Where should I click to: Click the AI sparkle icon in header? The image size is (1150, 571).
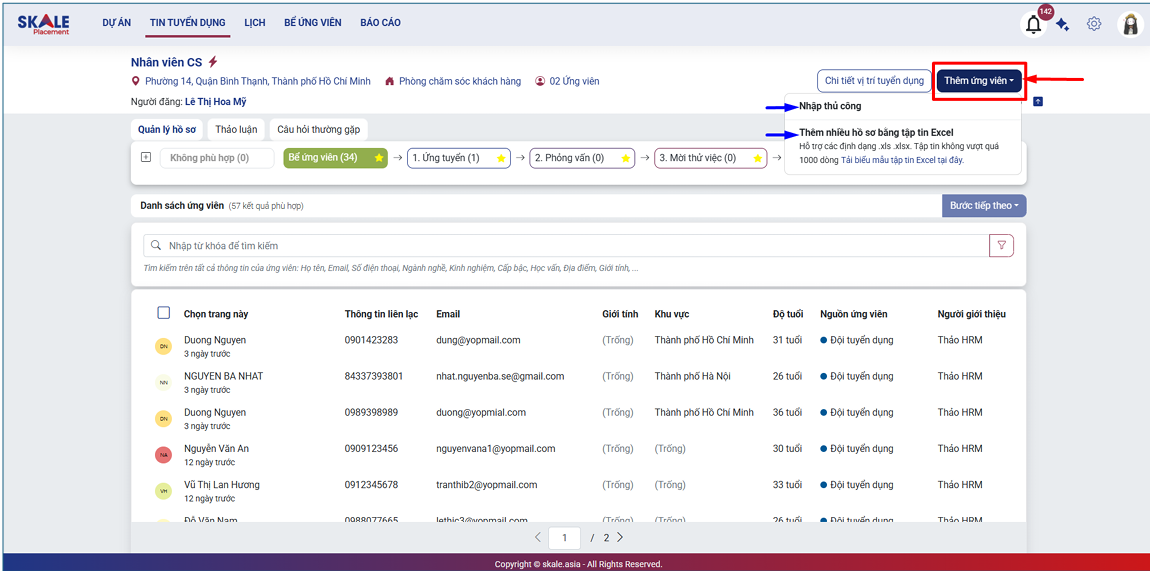1063,25
